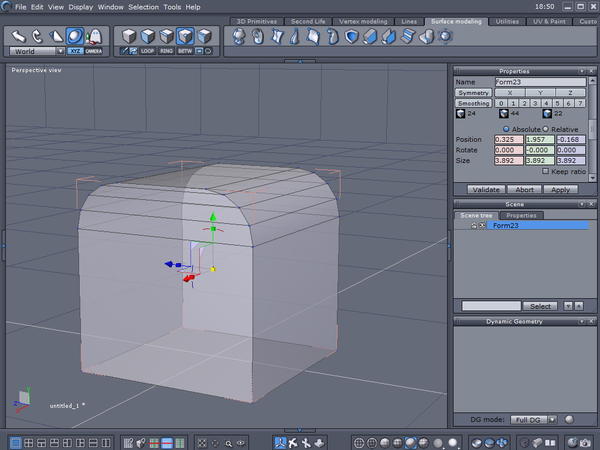Screen dimensions: 600x450
Task: Click the first Surface modeling tool icon
Action: [x=239, y=37]
